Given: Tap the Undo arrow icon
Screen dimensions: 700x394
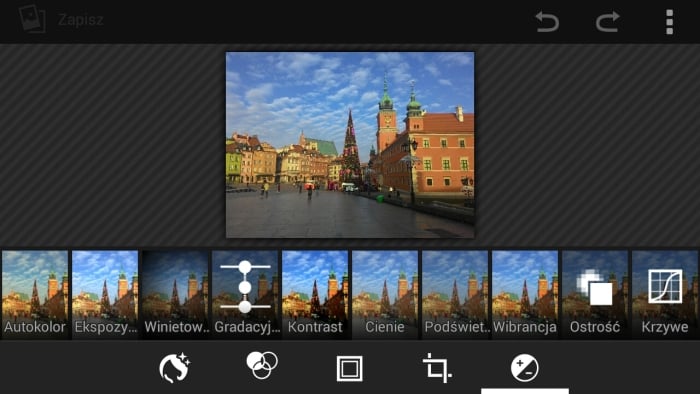Looking at the screenshot, I should pyautogui.click(x=547, y=21).
